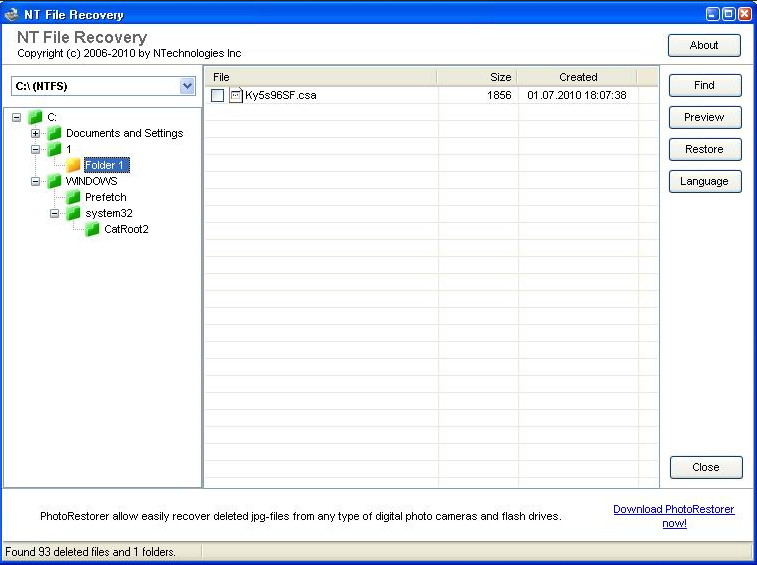Click the yellow Folder 1 icon
The image size is (757, 565).
[73, 165]
